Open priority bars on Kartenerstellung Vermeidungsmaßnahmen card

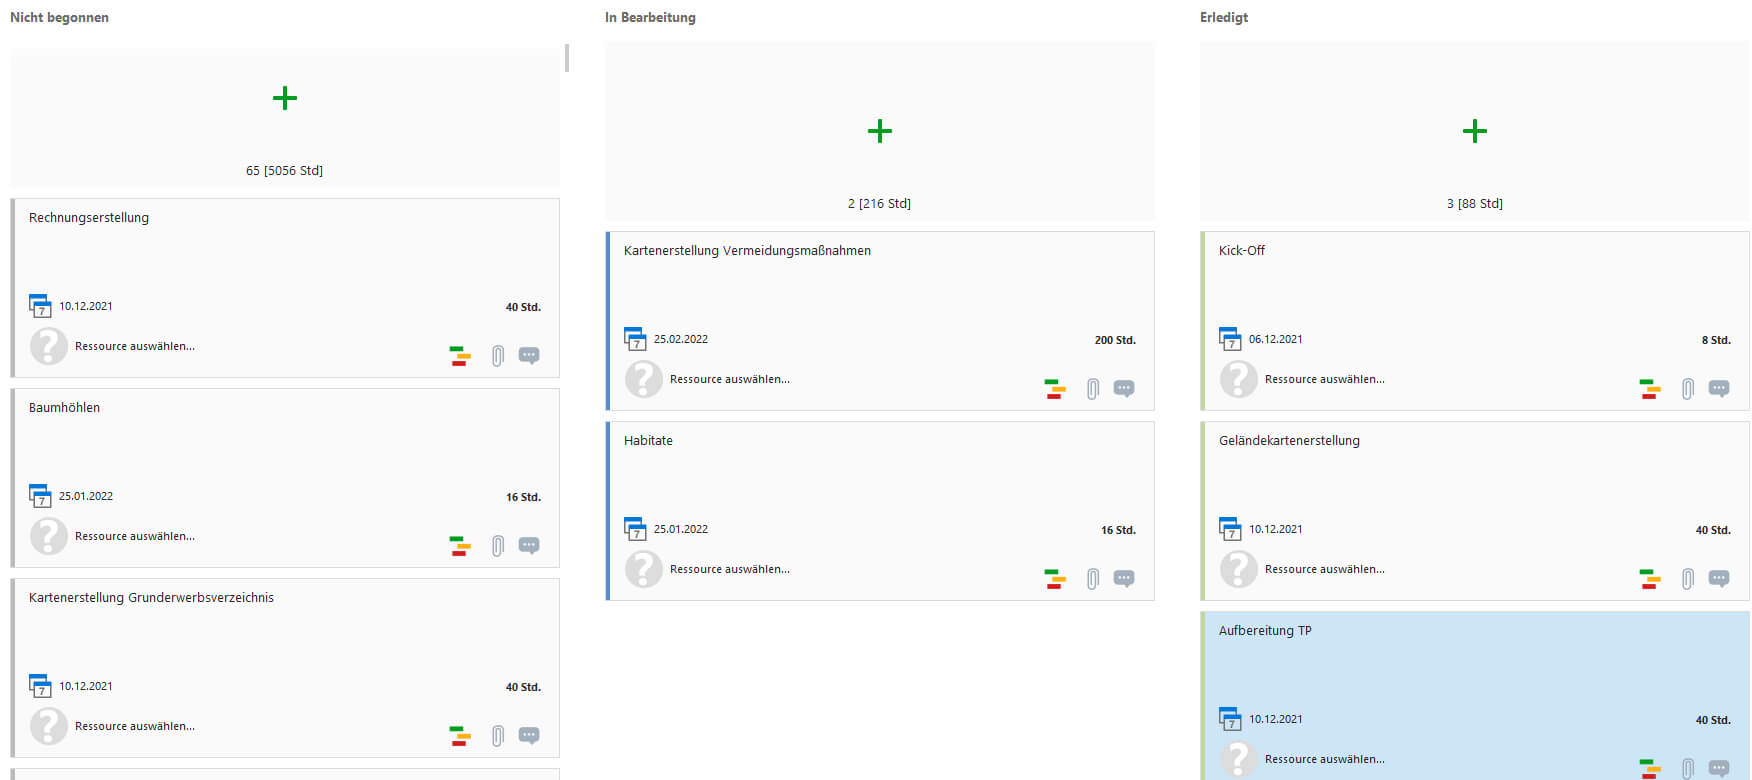pyautogui.click(x=1055, y=389)
